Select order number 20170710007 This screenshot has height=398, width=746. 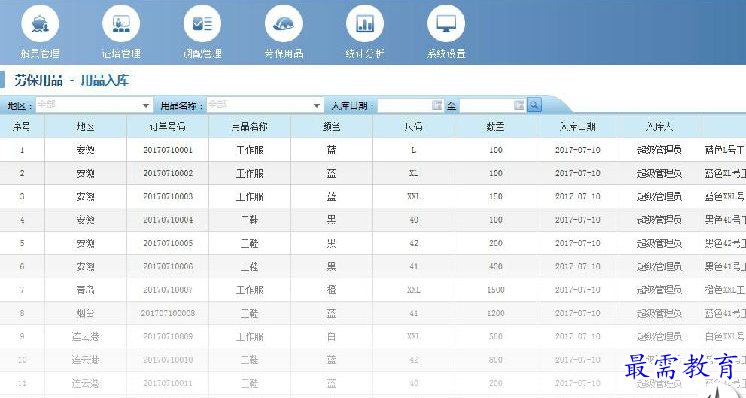(167, 290)
